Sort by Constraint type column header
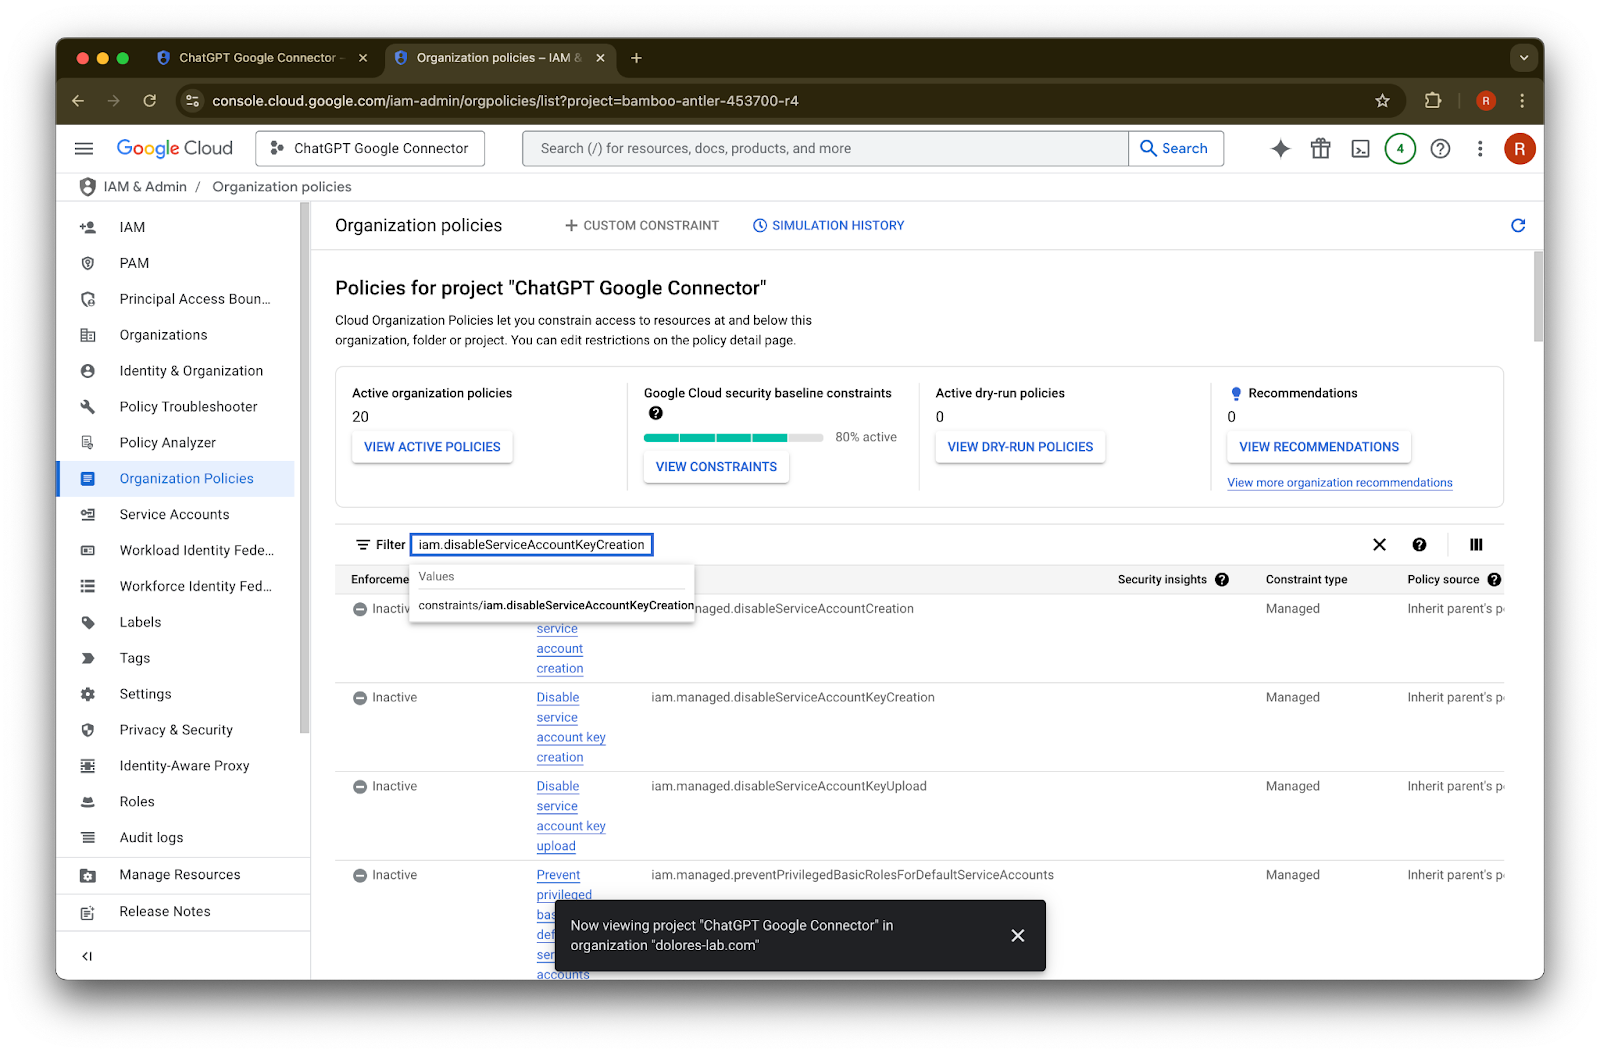Viewport: 1600px width, 1053px height. pos(1306,580)
